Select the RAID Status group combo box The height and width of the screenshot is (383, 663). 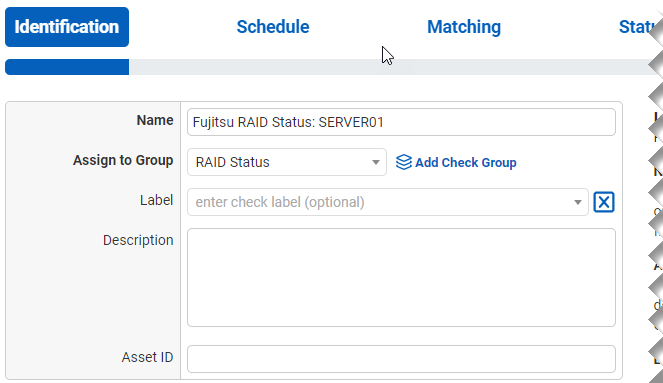point(287,162)
